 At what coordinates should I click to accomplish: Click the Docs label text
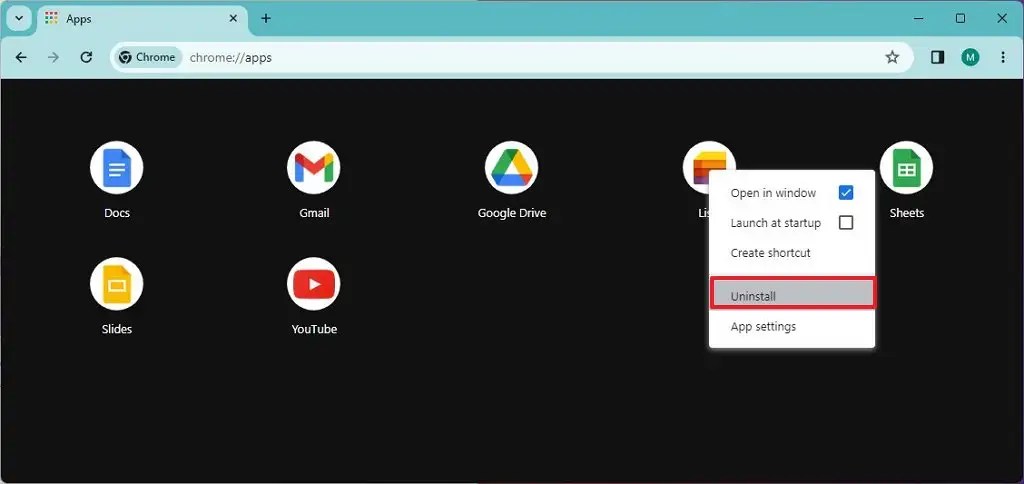pos(116,213)
